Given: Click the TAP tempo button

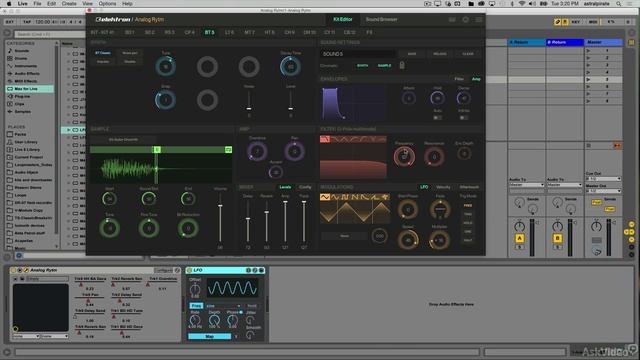Looking at the screenshot, I should 27,22.
